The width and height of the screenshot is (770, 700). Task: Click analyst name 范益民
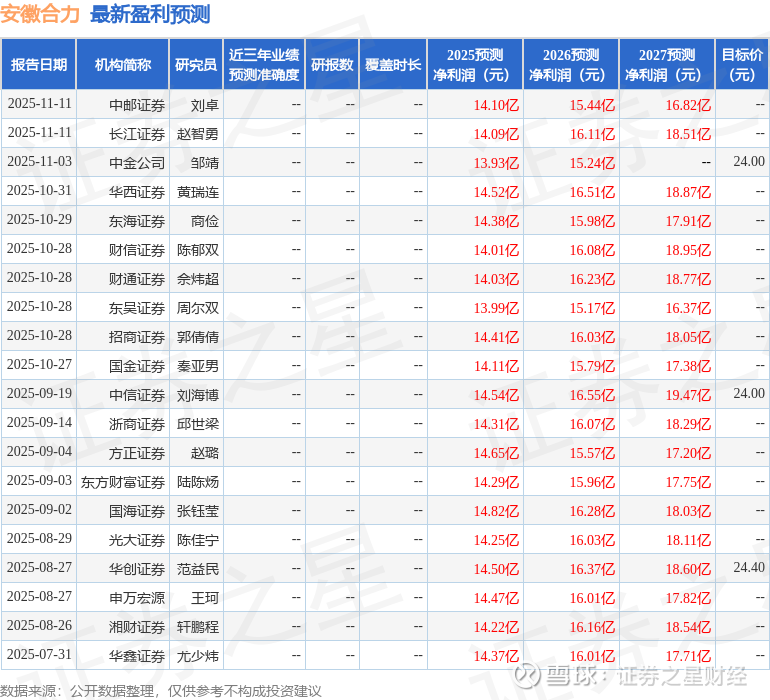coord(198,568)
